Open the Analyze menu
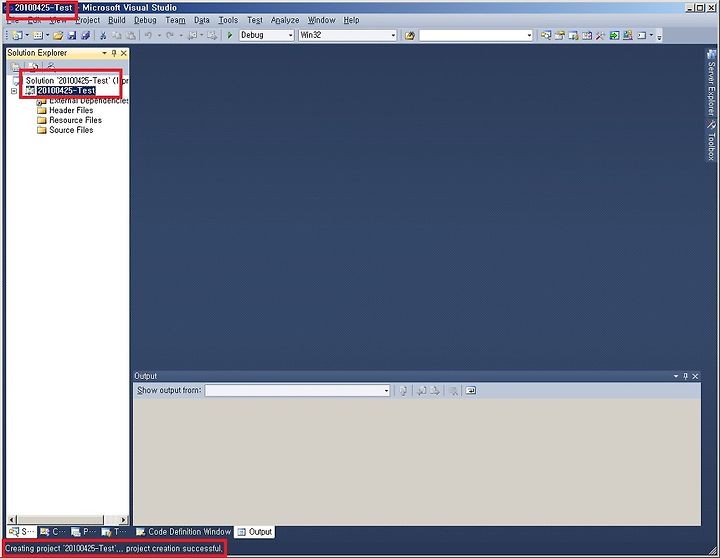Screen dimensions: 720x558 [285, 20]
